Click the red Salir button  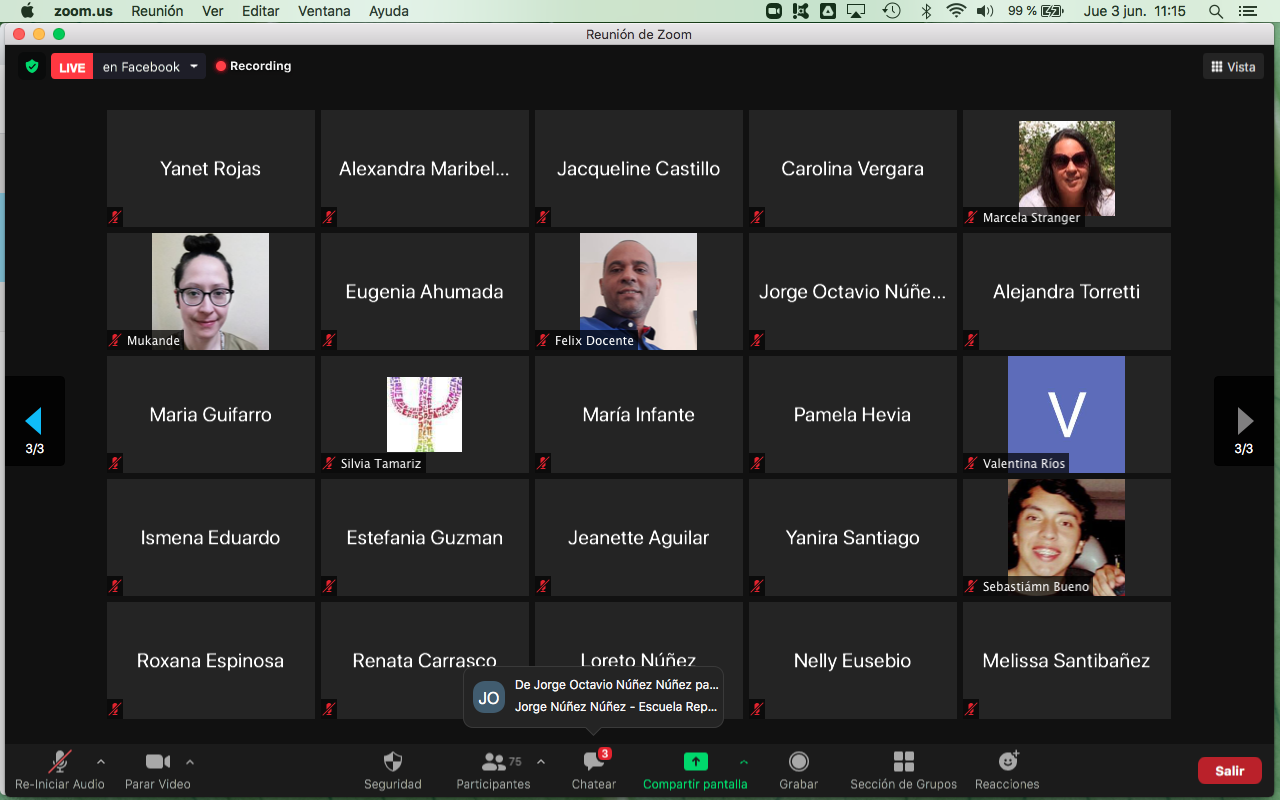1229,771
